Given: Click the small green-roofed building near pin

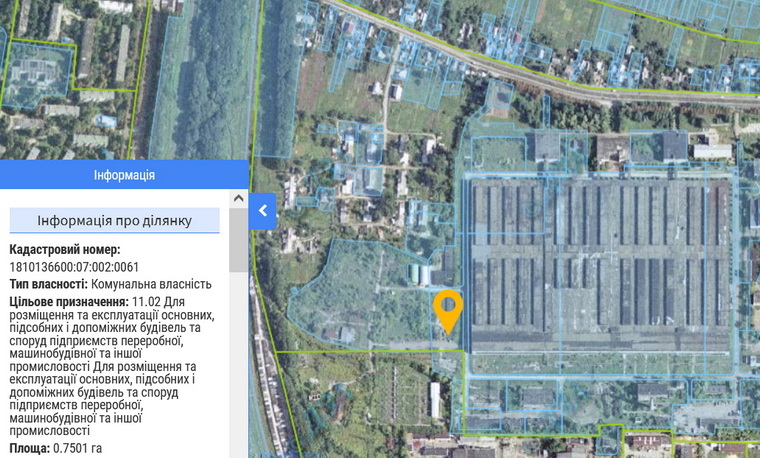Looking at the screenshot, I should tap(414, 273).
